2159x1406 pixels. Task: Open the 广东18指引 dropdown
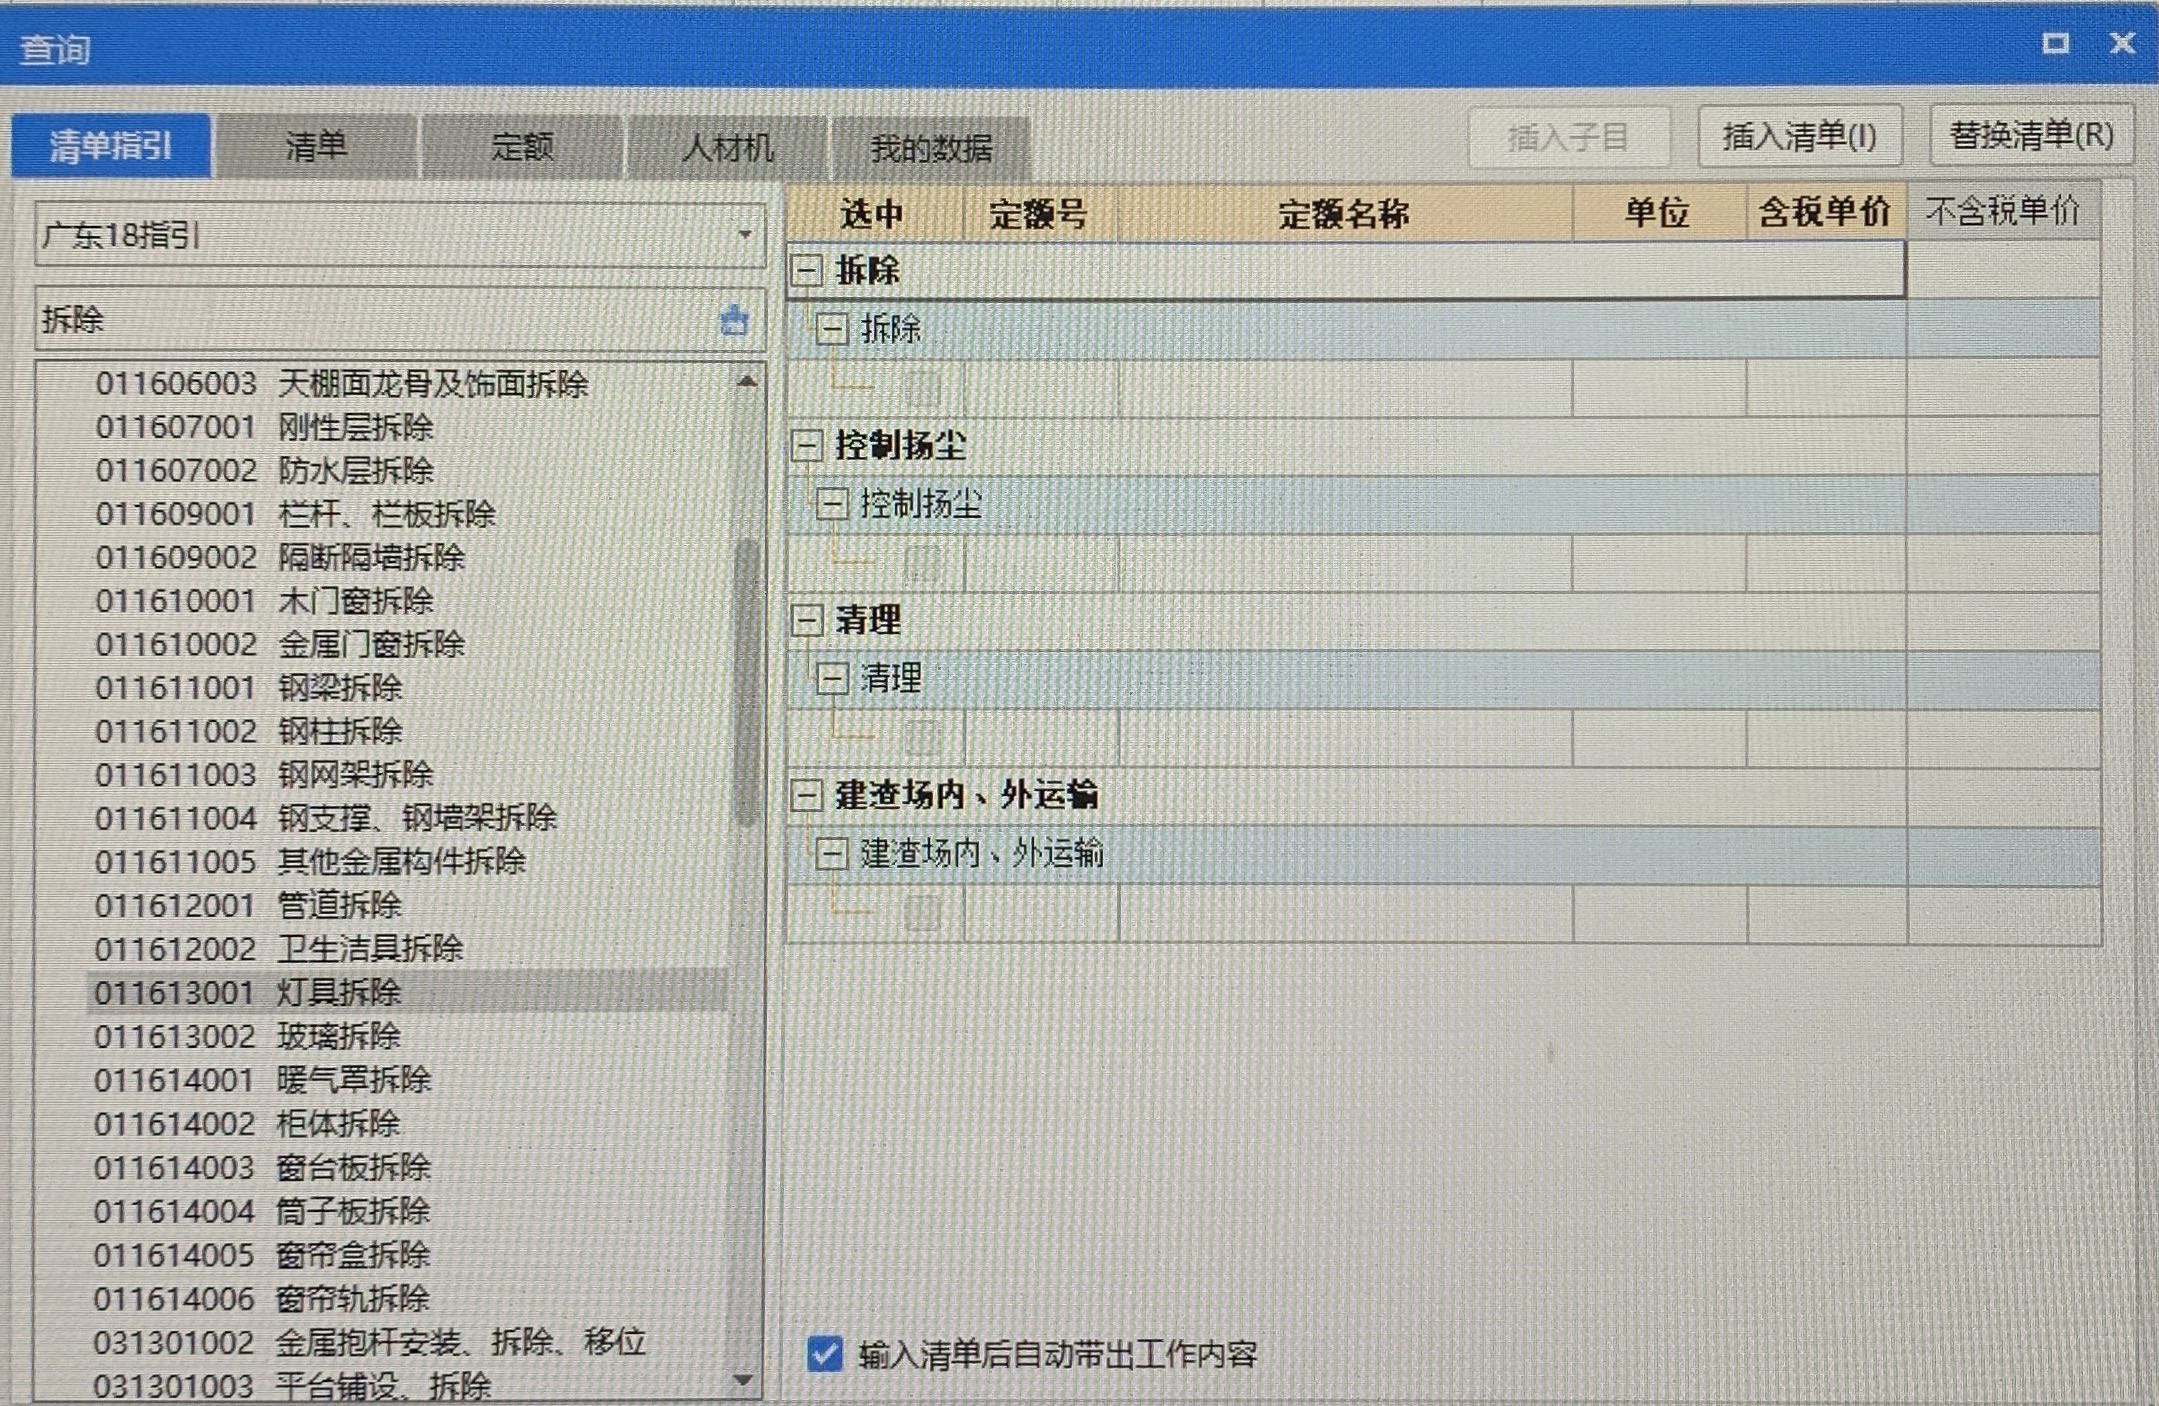click(x=744, y=235)
